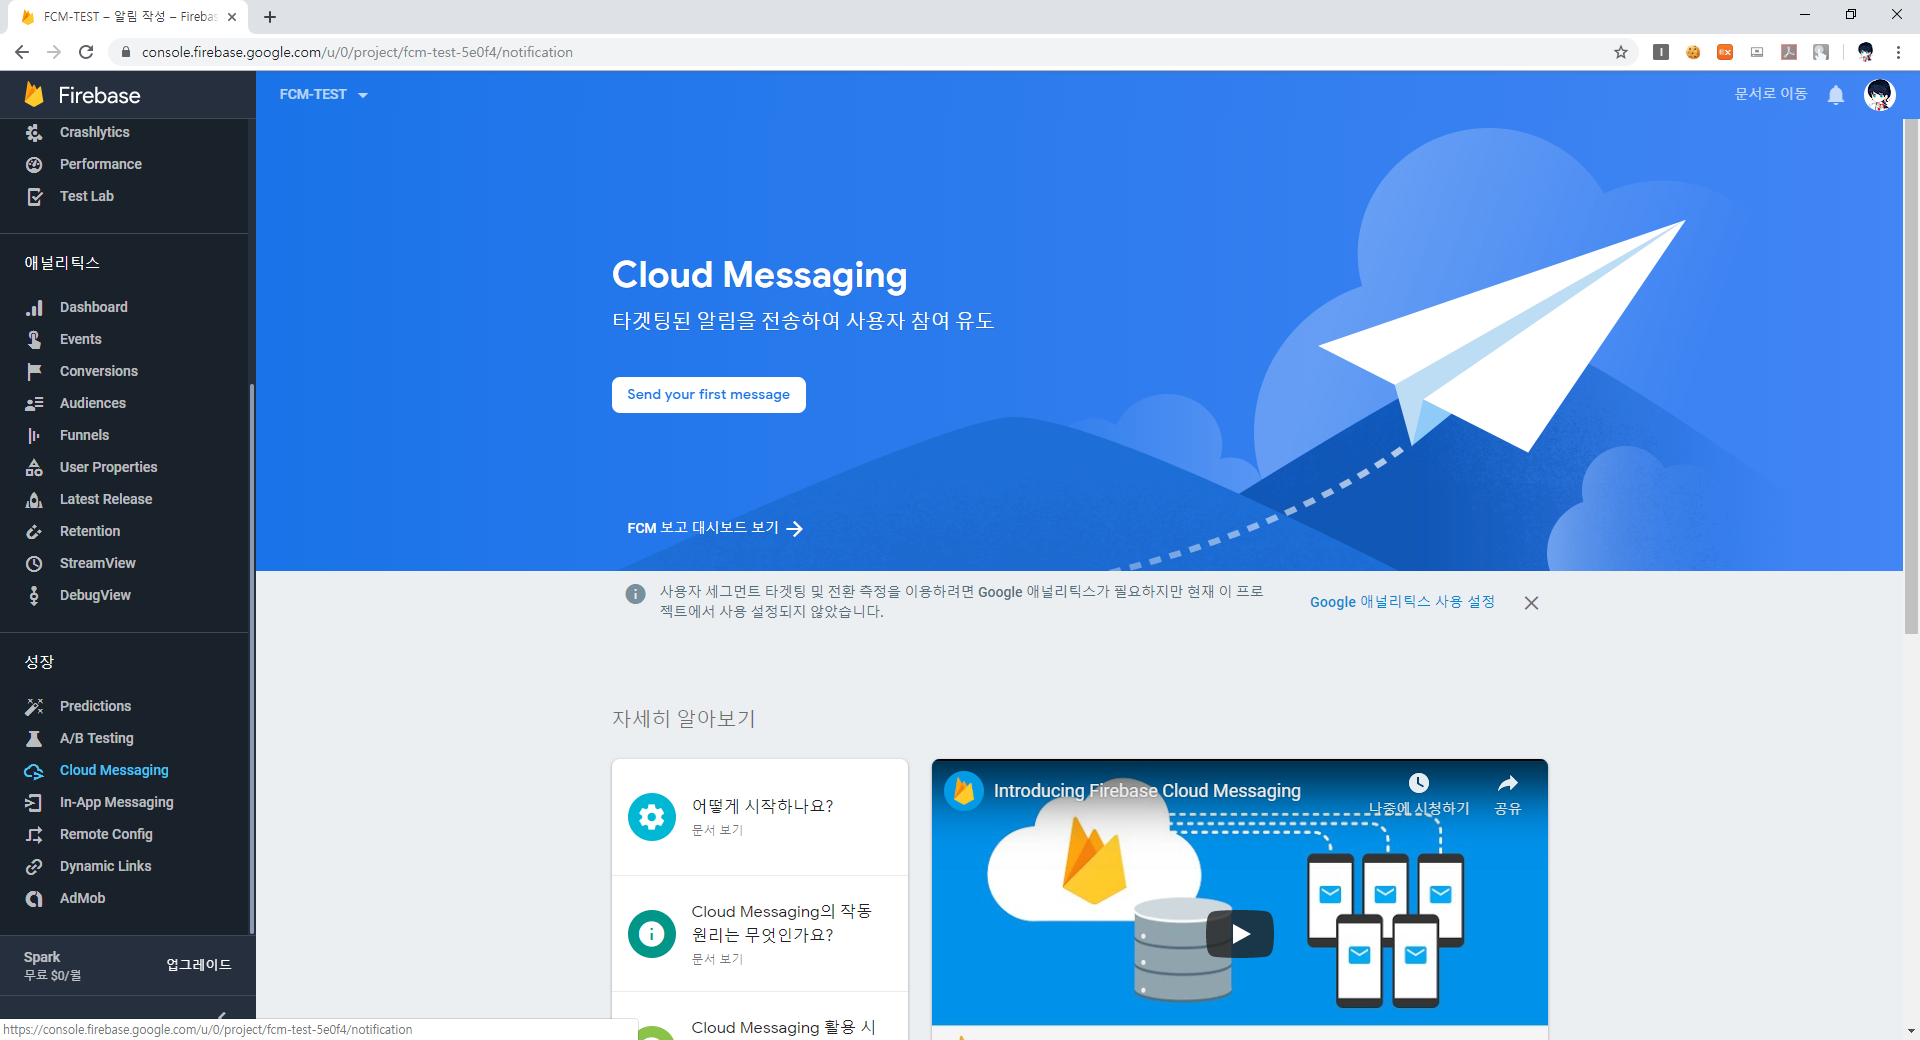Click the Remote Config icon
This screenshot has width=1920, height=1040.
click(x=34, y=834)
